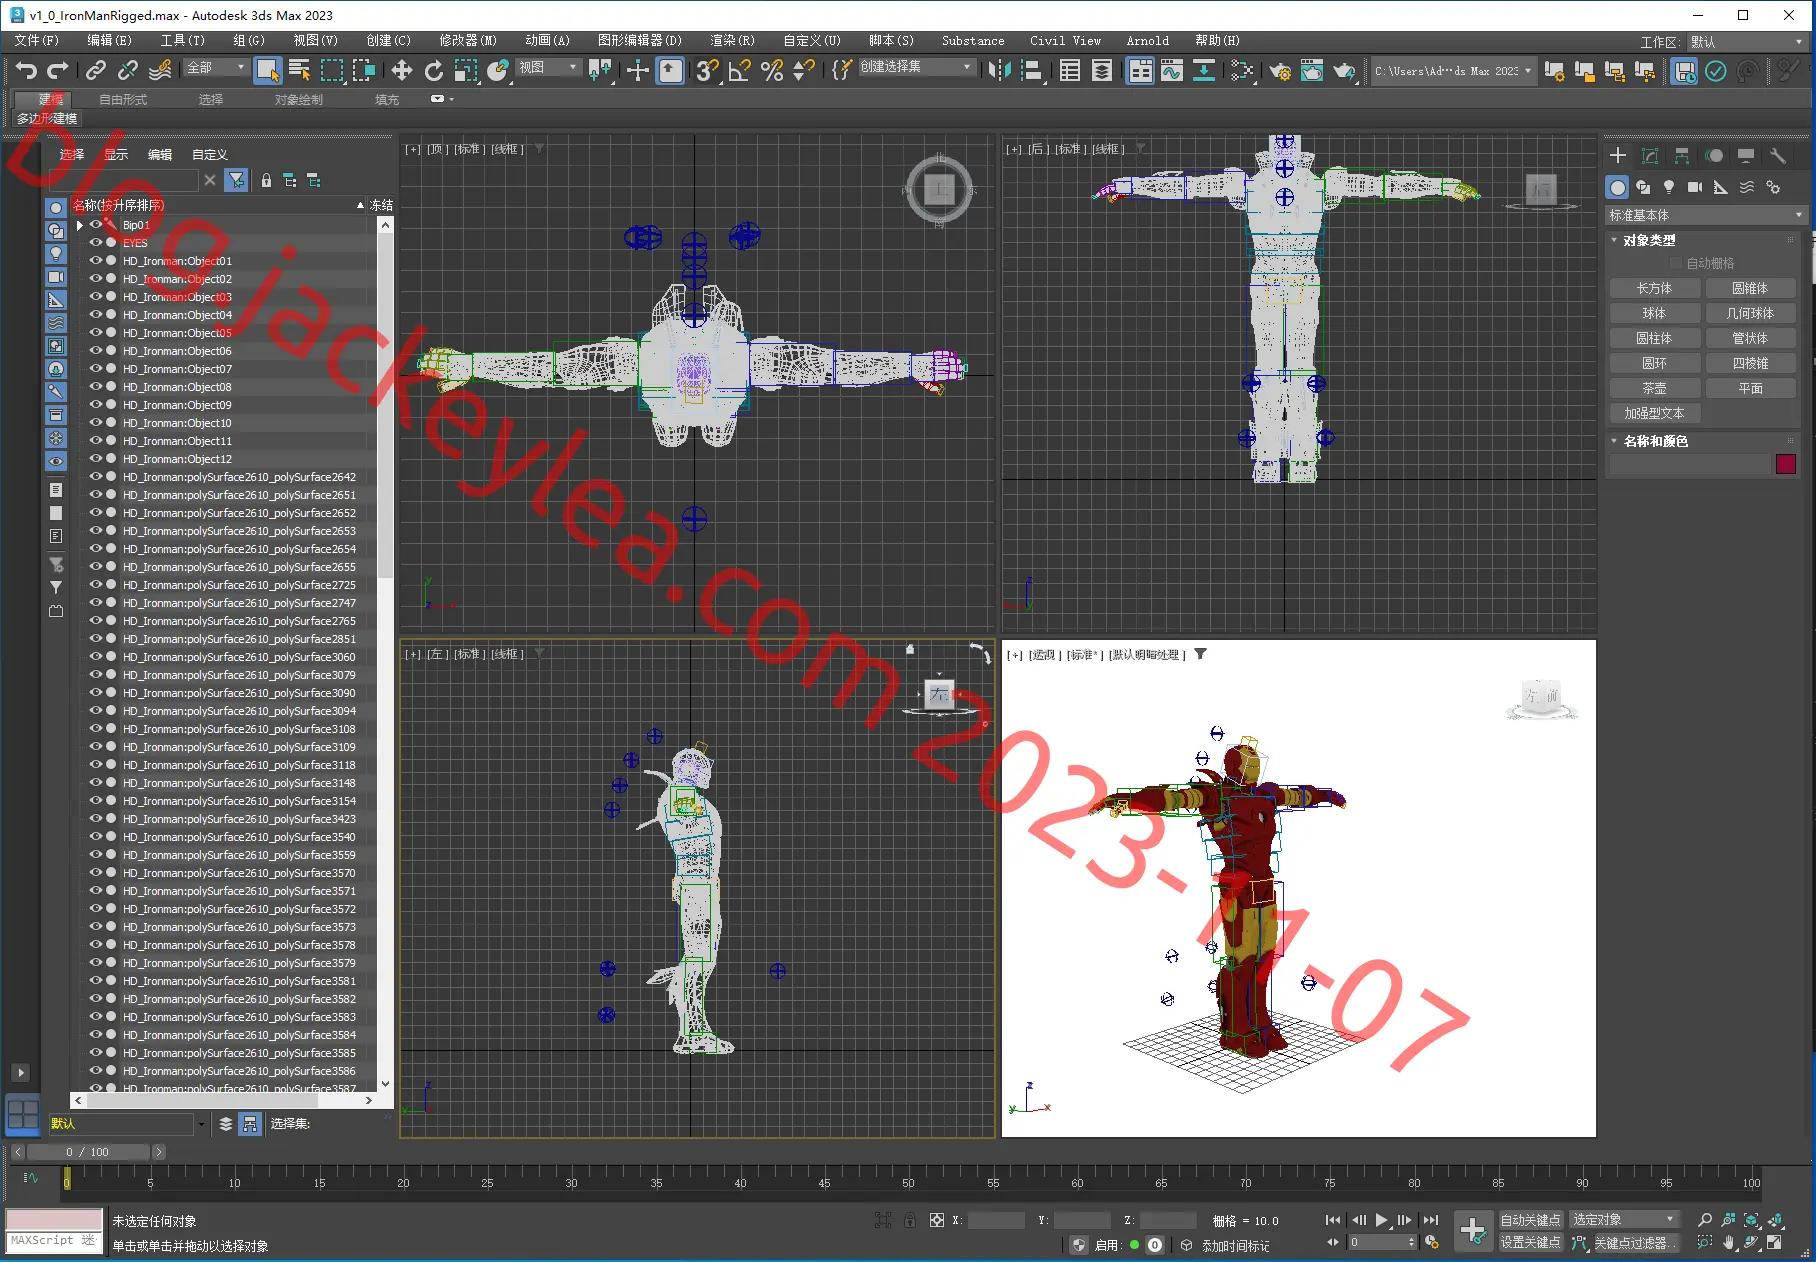Toggle the Percent Snap icon
The image size is (1816, 1262).
(x=772, y=70)
